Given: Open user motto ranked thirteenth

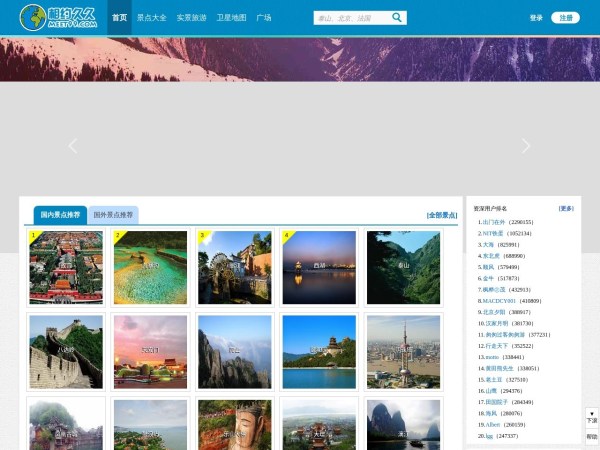Looking at the screenshot, I should tap(492, 357).
